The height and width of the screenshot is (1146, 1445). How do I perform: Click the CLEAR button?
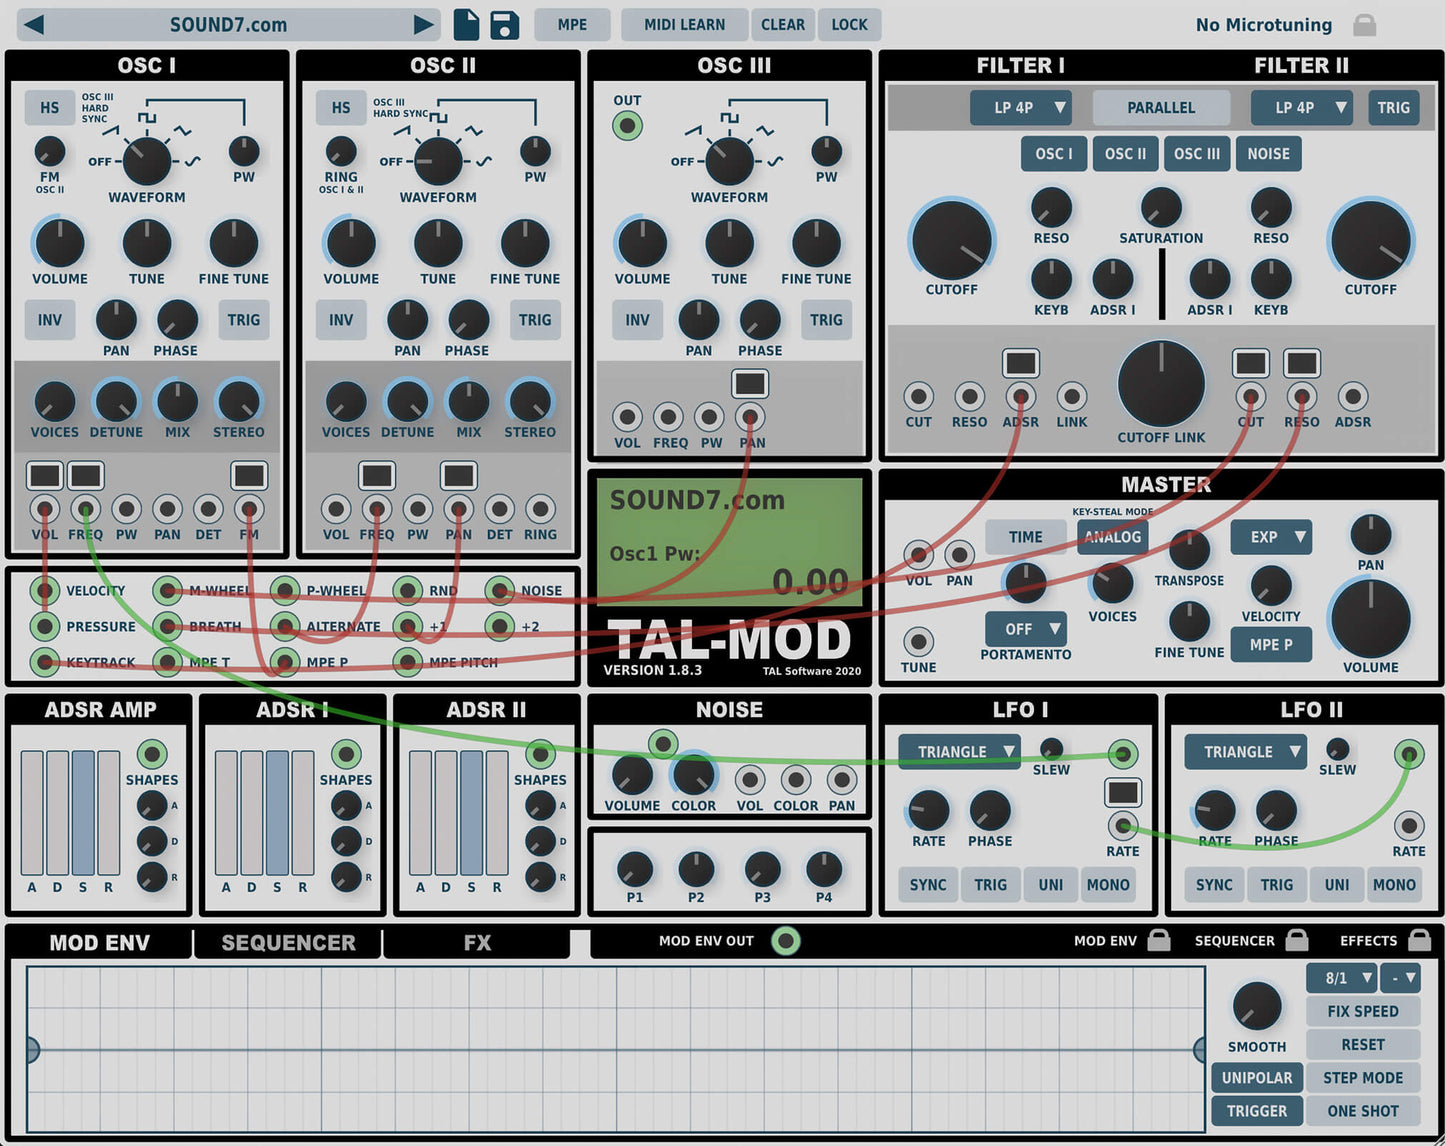coord(782,25)
